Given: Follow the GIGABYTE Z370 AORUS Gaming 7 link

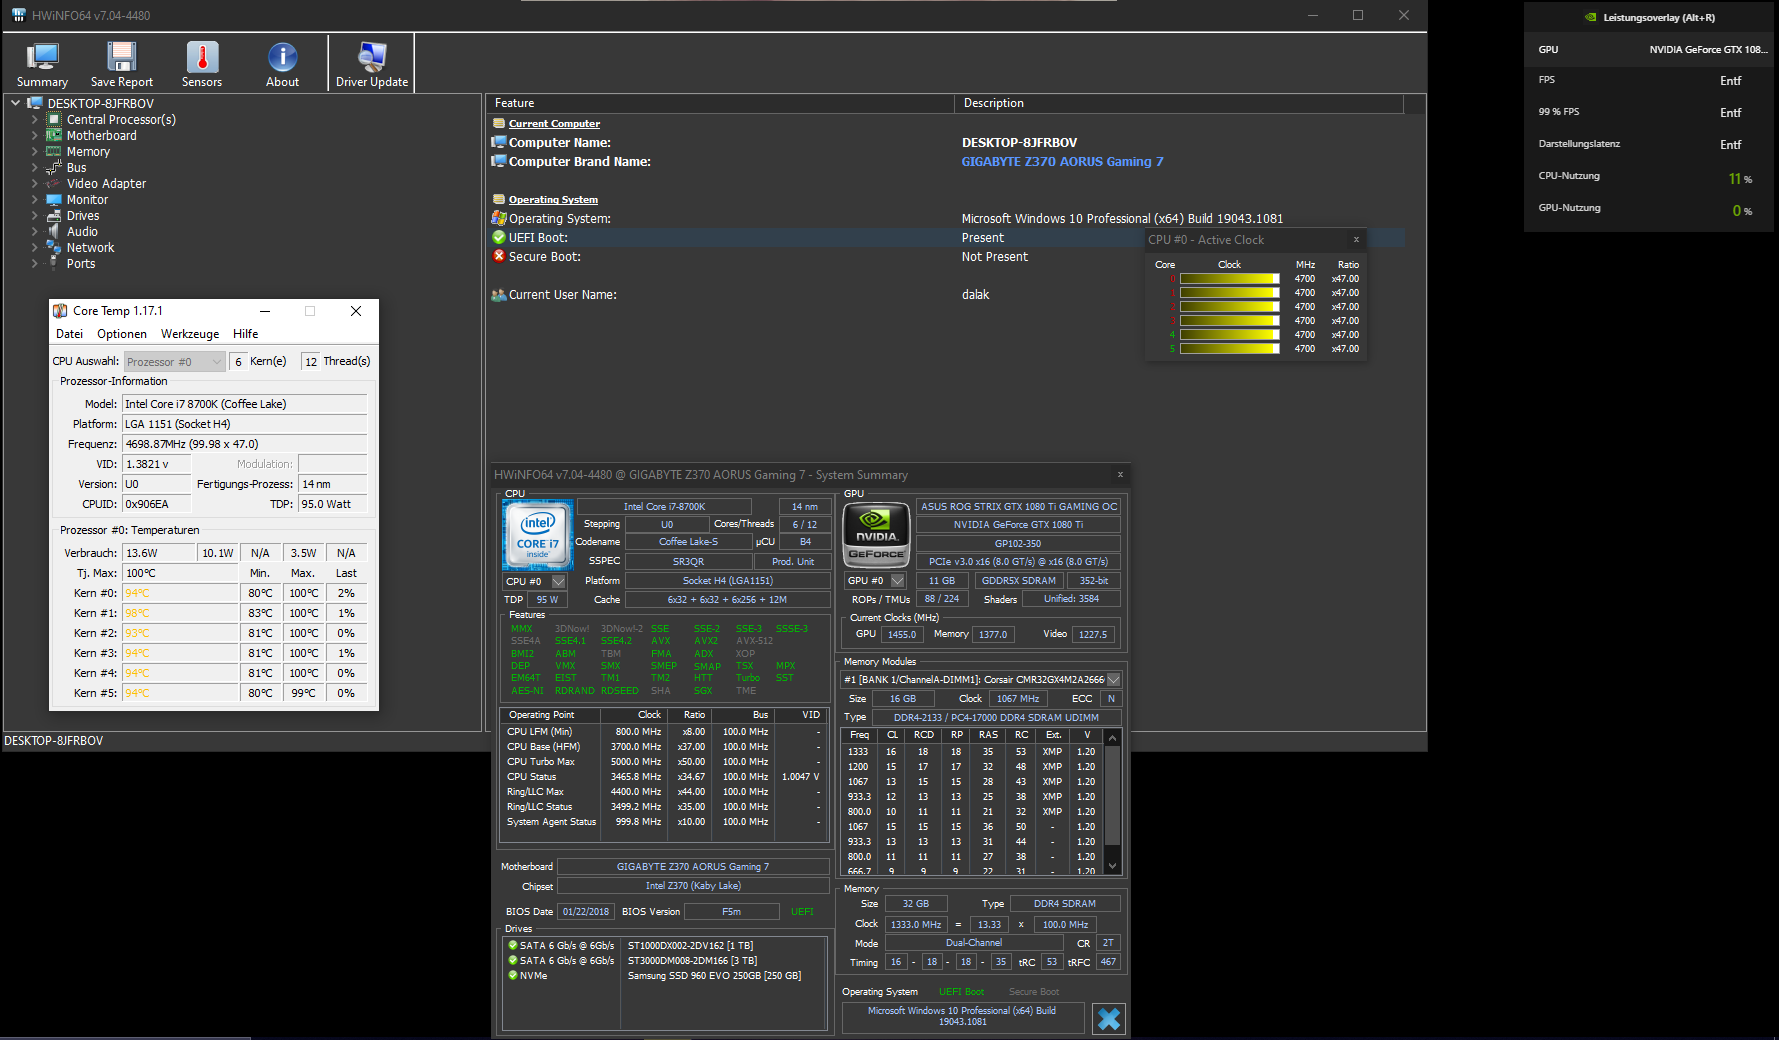Looking at the screenshot, I should click(x=1062, y=162).
